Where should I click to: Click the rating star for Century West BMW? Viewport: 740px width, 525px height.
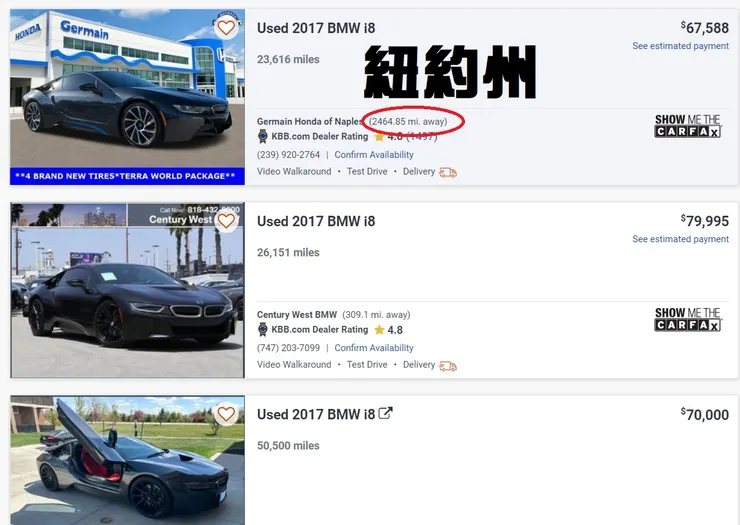coord(379,330)
